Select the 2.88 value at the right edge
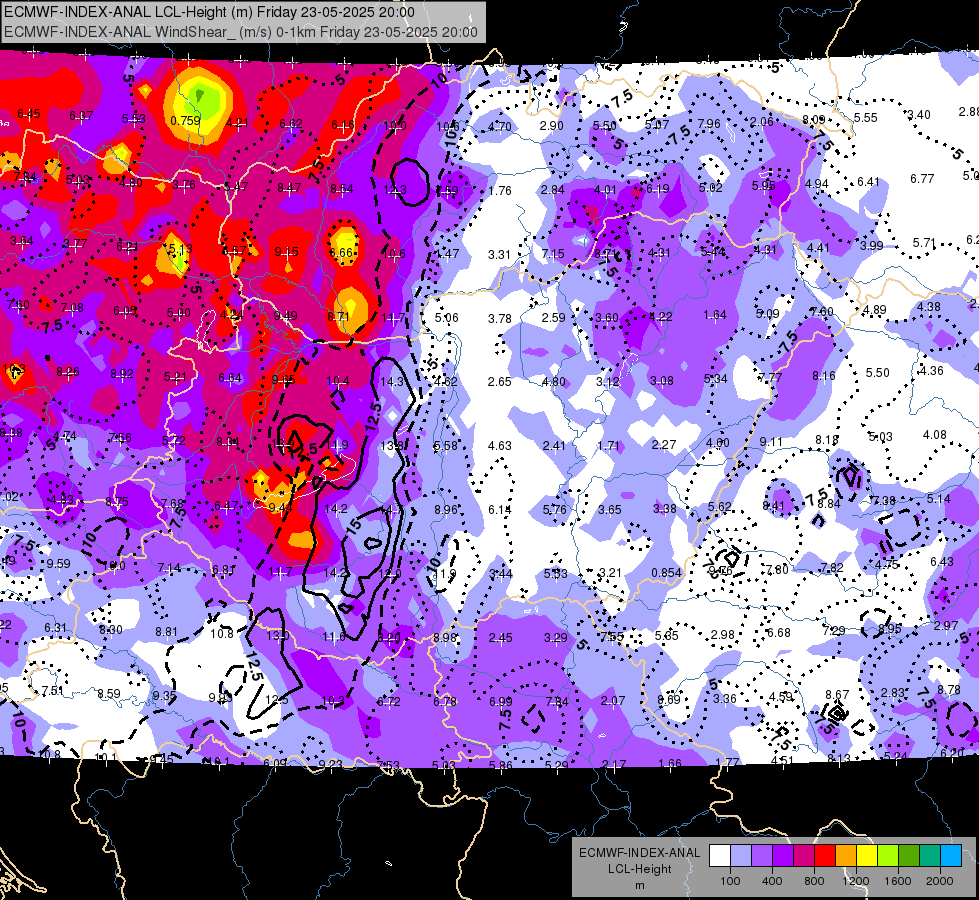Viewport: 979px width, 900px height. pyautogui.click(x=968, y=112)
